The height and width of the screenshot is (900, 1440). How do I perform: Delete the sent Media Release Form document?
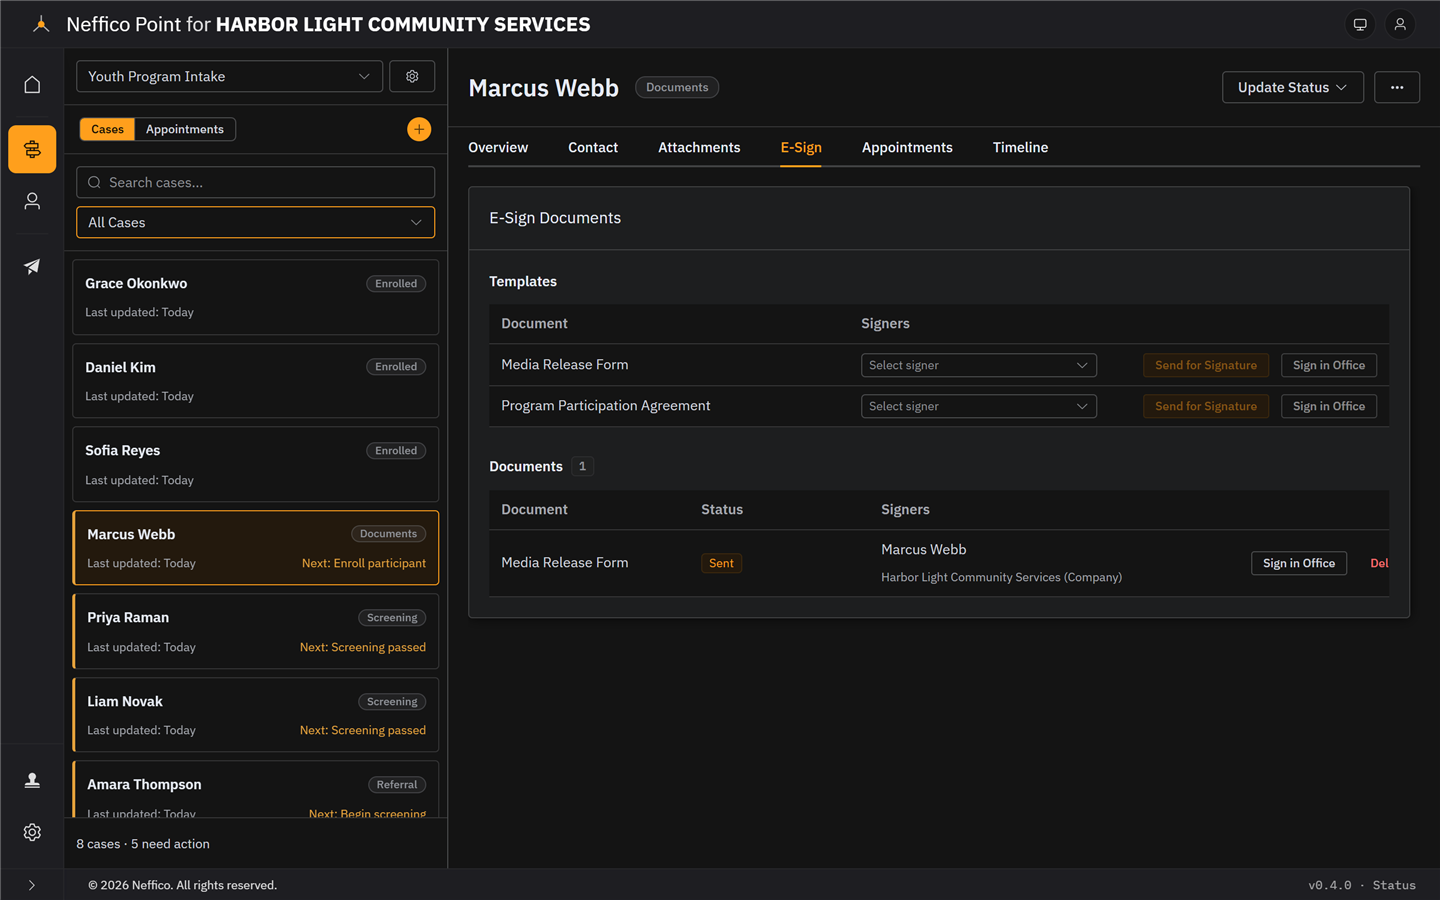1379,563
